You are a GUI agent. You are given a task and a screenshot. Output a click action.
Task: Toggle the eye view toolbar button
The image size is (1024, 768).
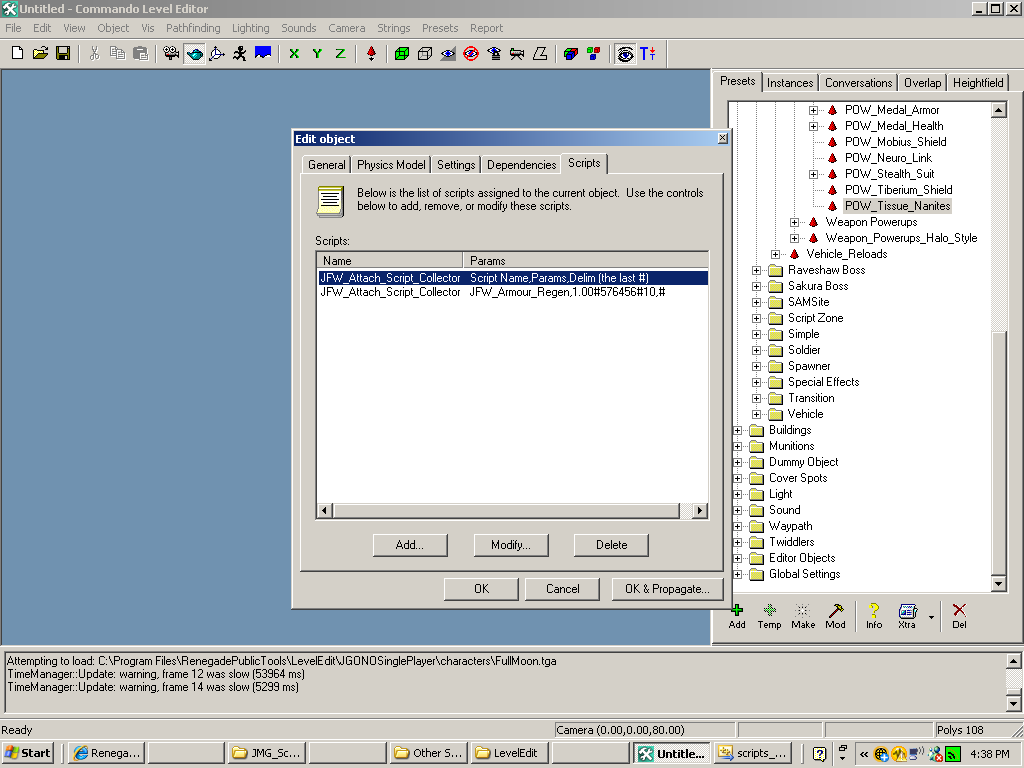pos(625,54)
